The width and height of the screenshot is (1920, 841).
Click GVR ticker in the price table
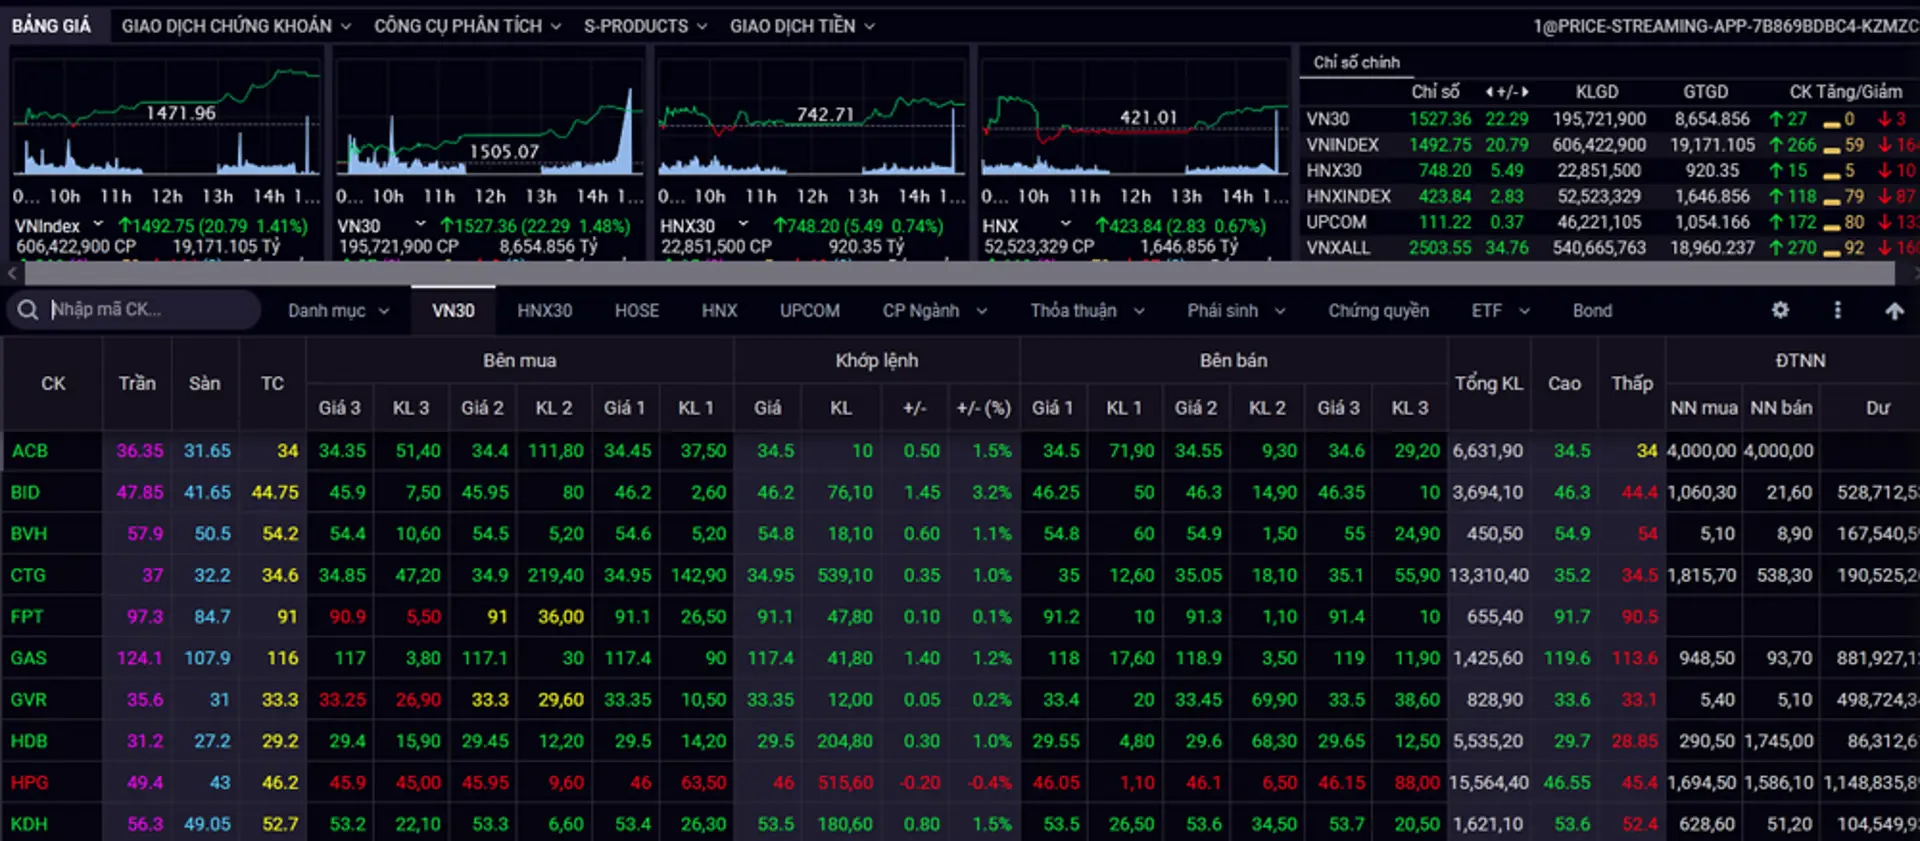[x=29, y=700]
